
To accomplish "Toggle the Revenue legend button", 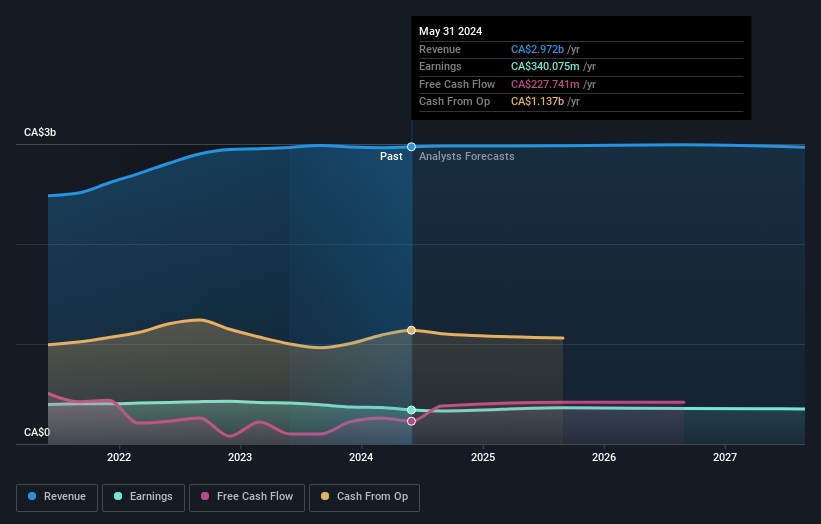I will tap(57, 497).
